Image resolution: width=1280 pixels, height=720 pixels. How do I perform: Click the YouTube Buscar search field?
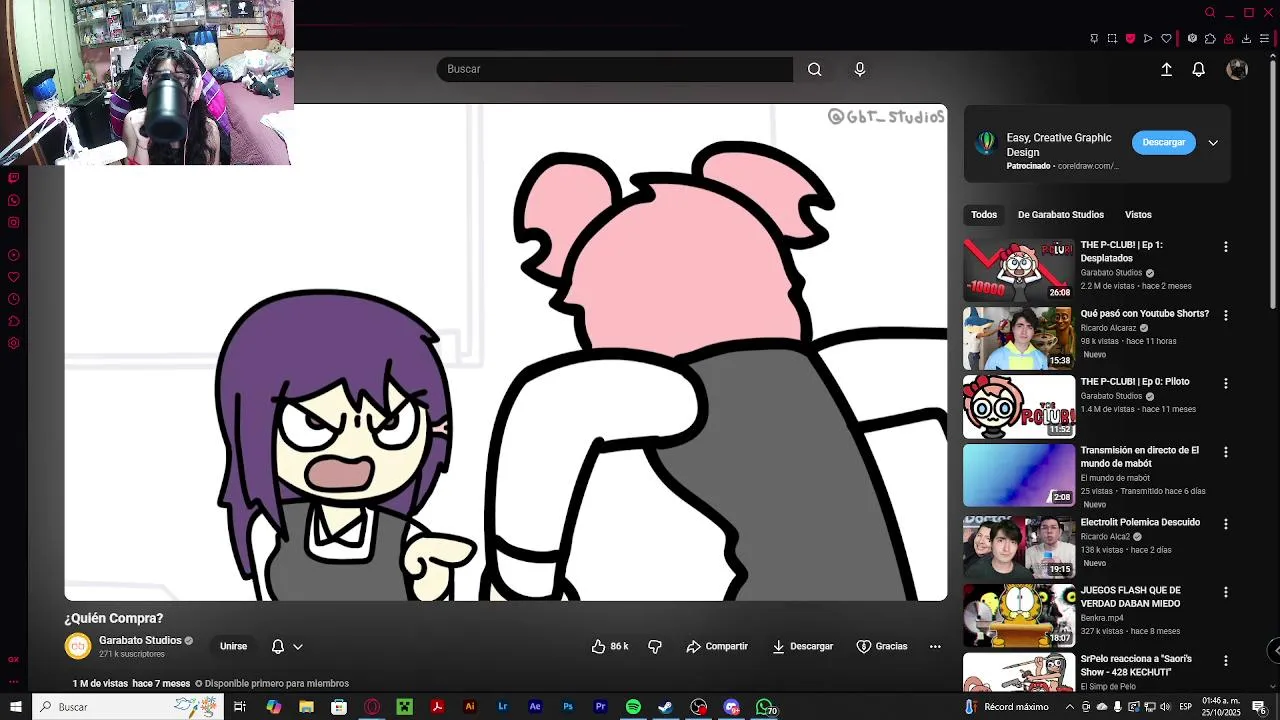(x=615, y=69)
